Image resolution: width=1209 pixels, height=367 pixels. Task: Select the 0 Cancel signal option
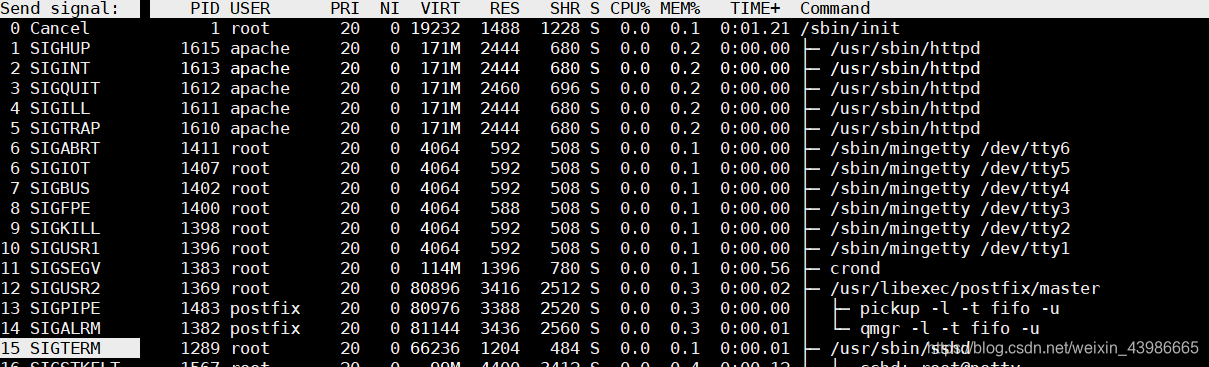[70, 28]
